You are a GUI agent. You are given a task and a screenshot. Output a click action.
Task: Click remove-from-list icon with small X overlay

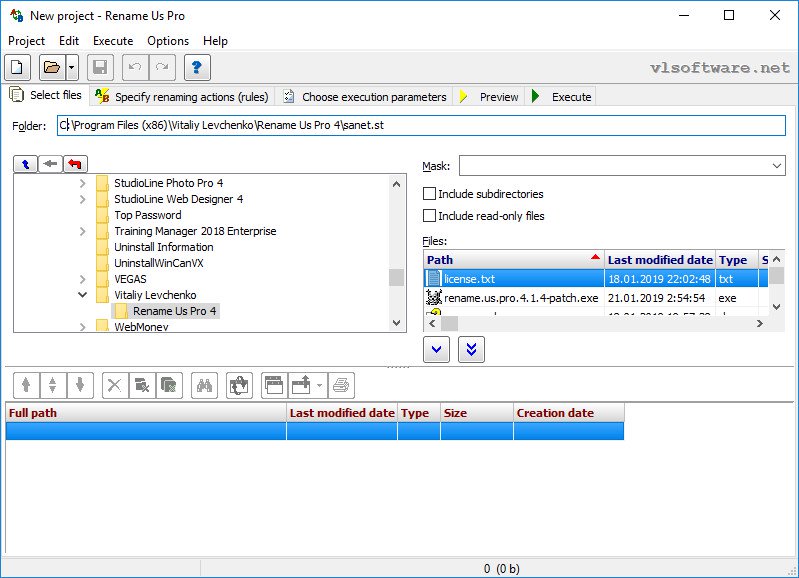pos(142,385)
